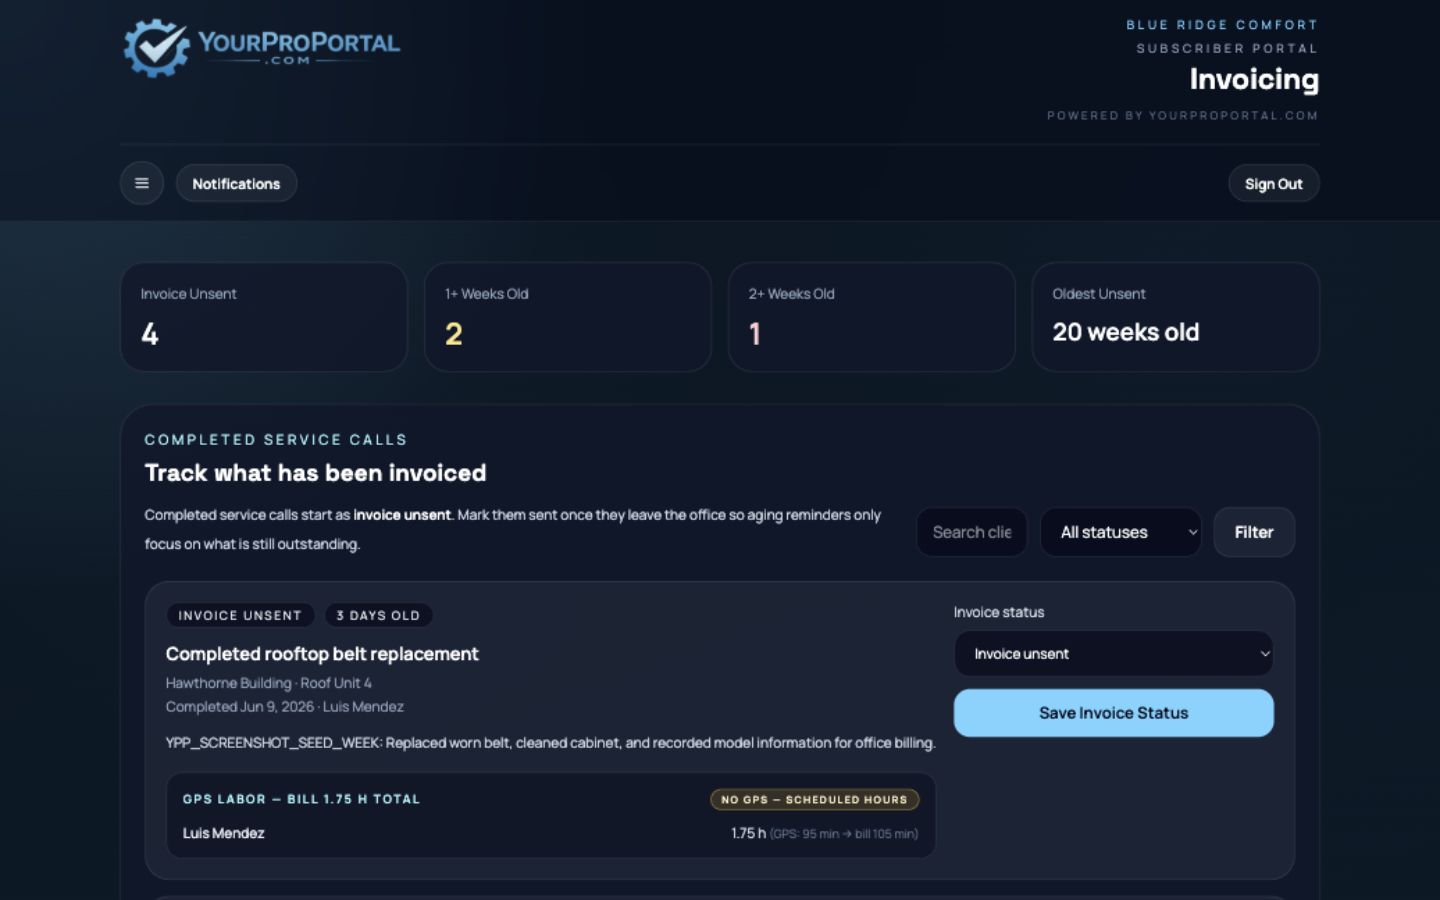Focus the Search client field
This screenshot has width=1440, height=900.
click(972, 532)
